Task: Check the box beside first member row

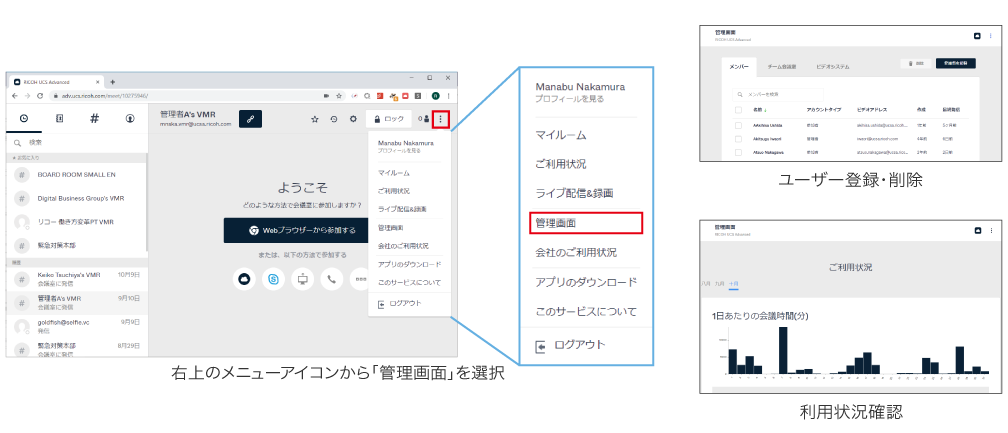Action: click(x=738, y=125)
